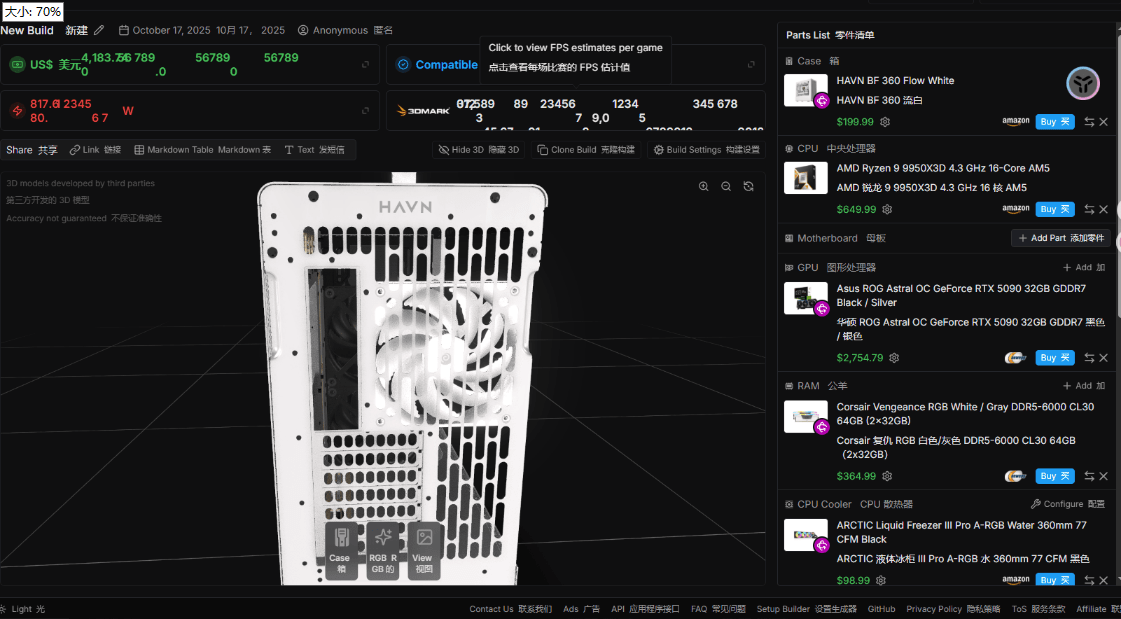1121x619 pixels.
Task: Reset the 3D viewer camera angle
Action: [x=749, y=186]
